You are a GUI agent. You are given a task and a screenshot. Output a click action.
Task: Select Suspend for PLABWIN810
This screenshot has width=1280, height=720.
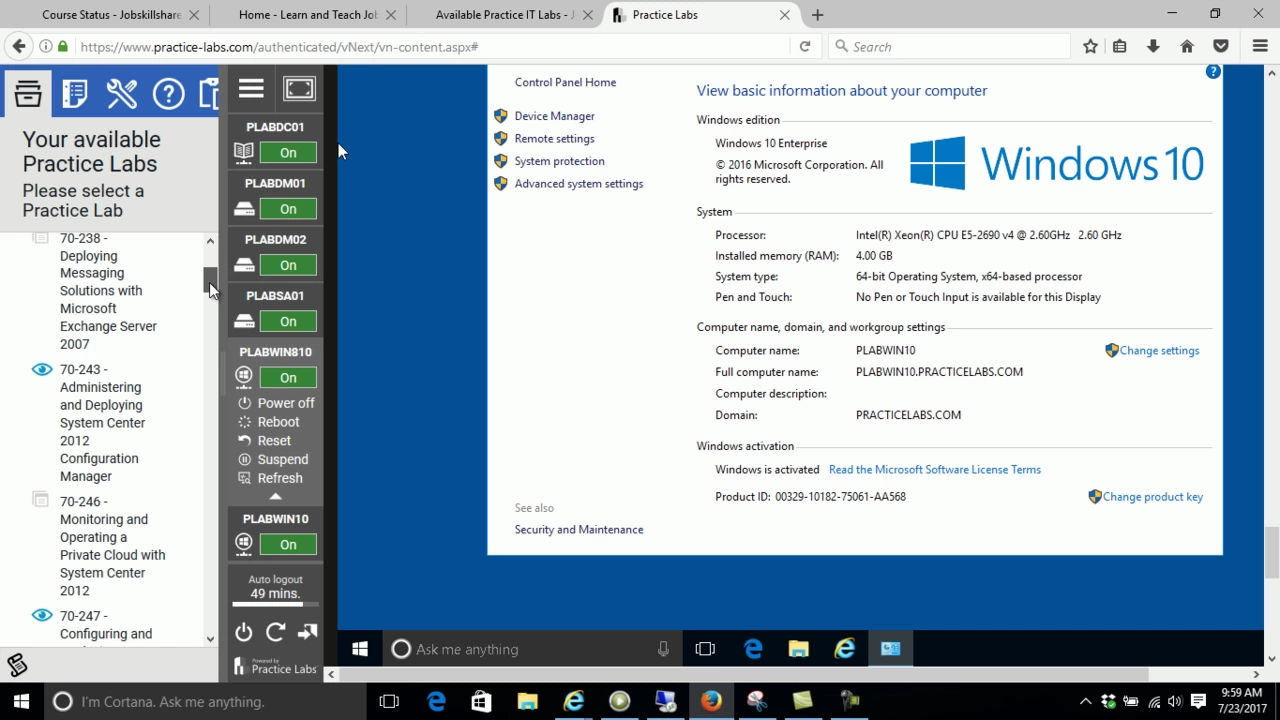coord(273,459)
